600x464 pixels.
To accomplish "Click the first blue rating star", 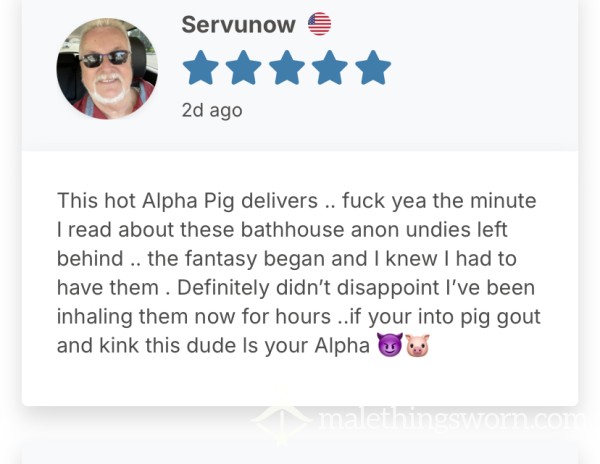I will point(201,68).
